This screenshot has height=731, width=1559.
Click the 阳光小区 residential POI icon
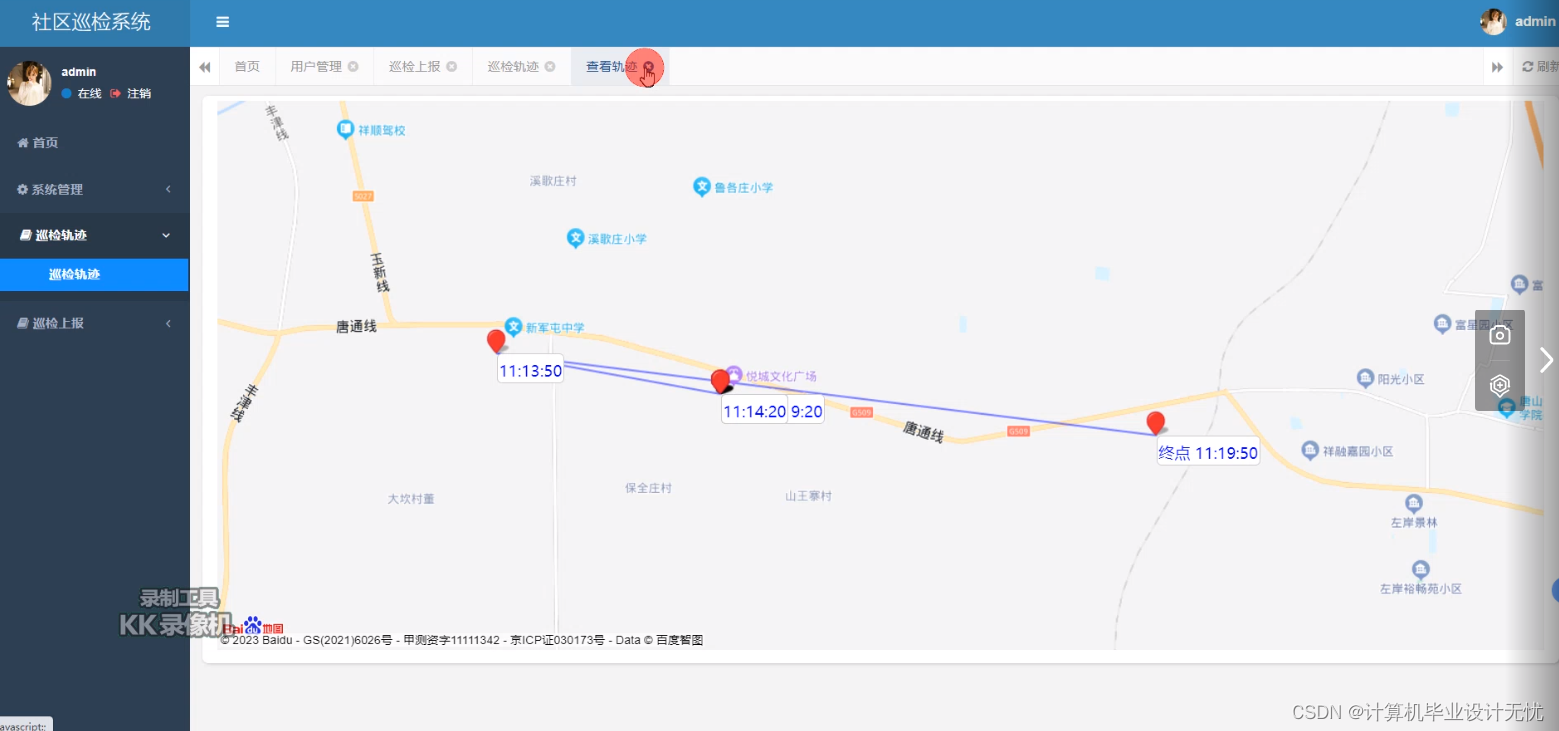click(1366, 378)
